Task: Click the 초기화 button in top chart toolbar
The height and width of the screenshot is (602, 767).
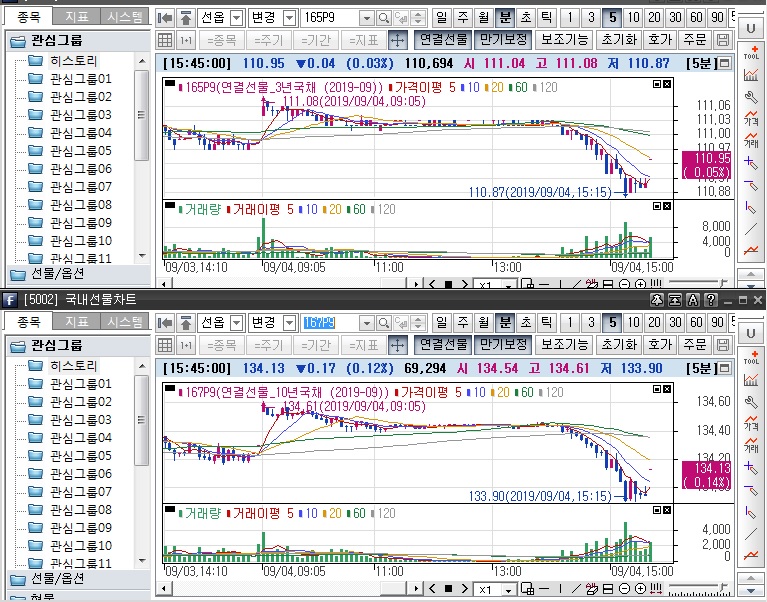Action: pyautogui.click(x=618, y=40)
